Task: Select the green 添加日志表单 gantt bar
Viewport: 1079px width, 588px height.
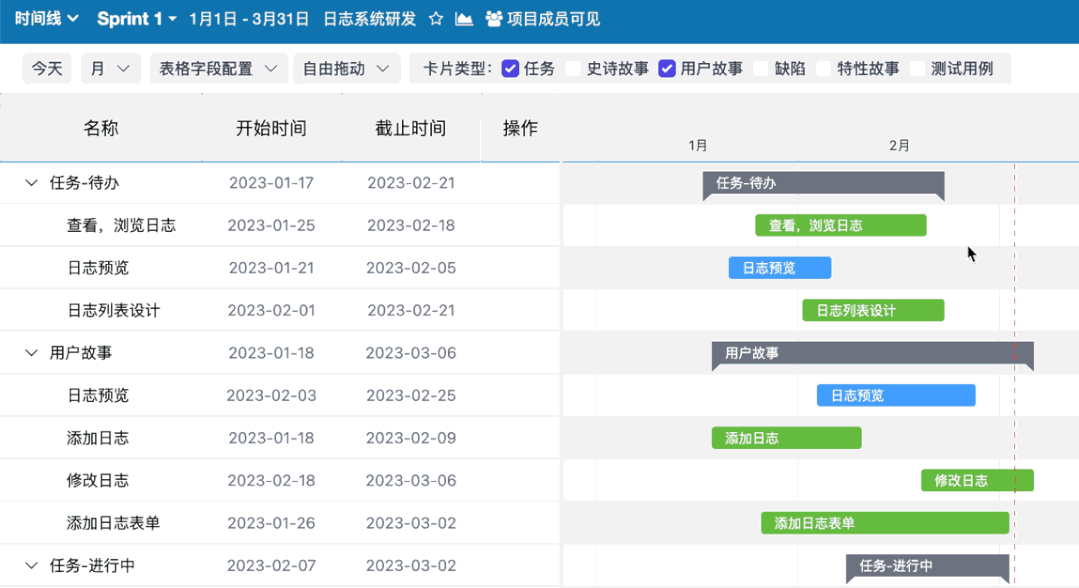Action: point(885,523)
